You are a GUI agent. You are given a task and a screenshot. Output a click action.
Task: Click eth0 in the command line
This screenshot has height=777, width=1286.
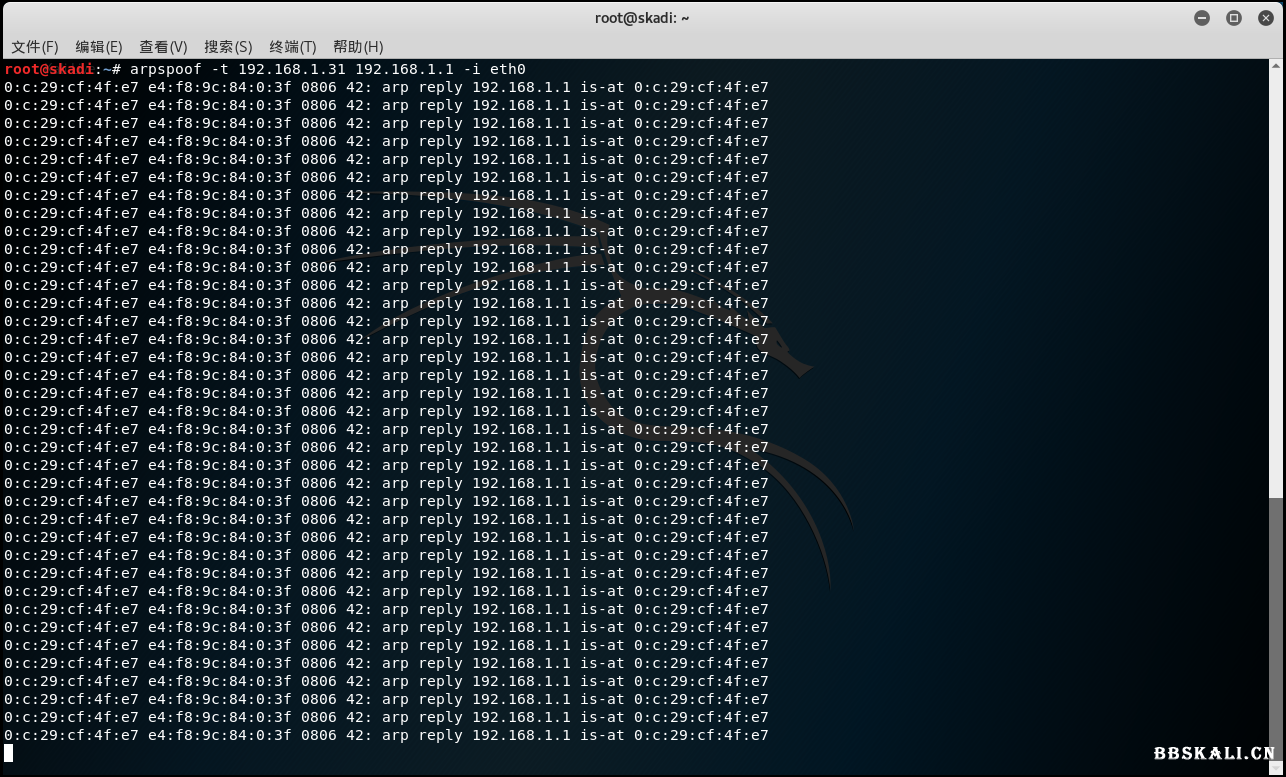[507, 69]
